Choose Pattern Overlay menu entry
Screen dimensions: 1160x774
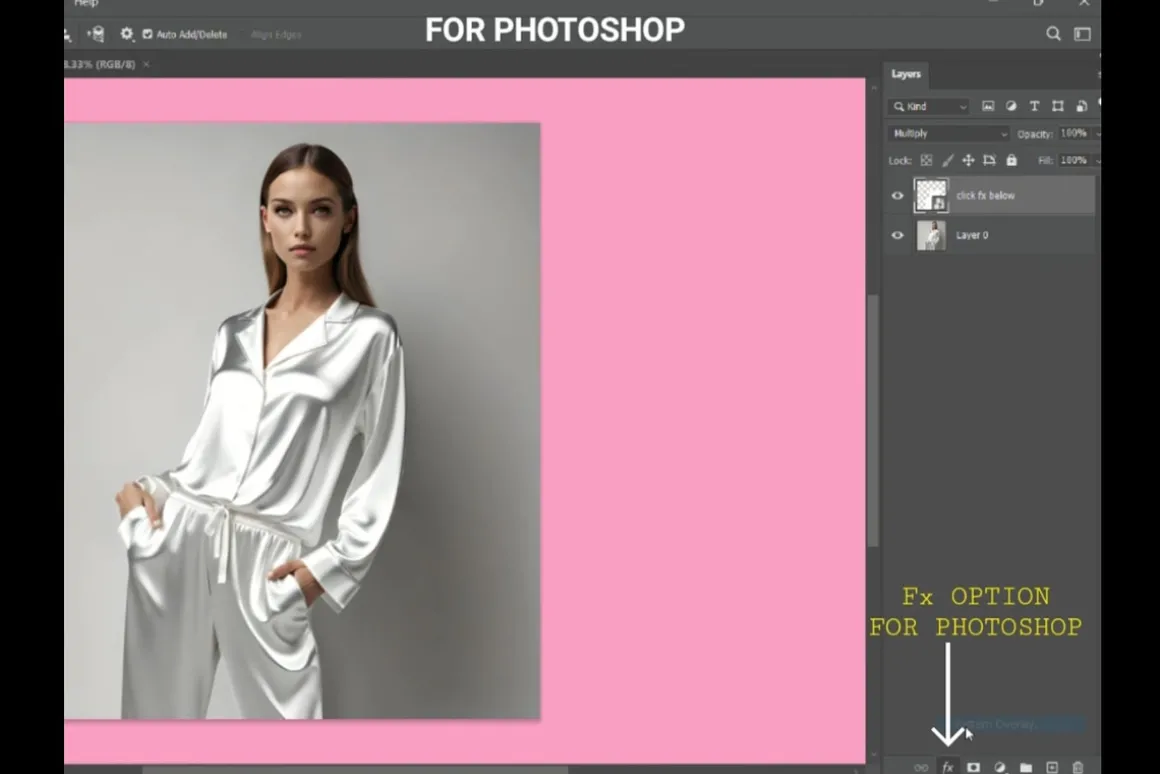coord(1011,724)
